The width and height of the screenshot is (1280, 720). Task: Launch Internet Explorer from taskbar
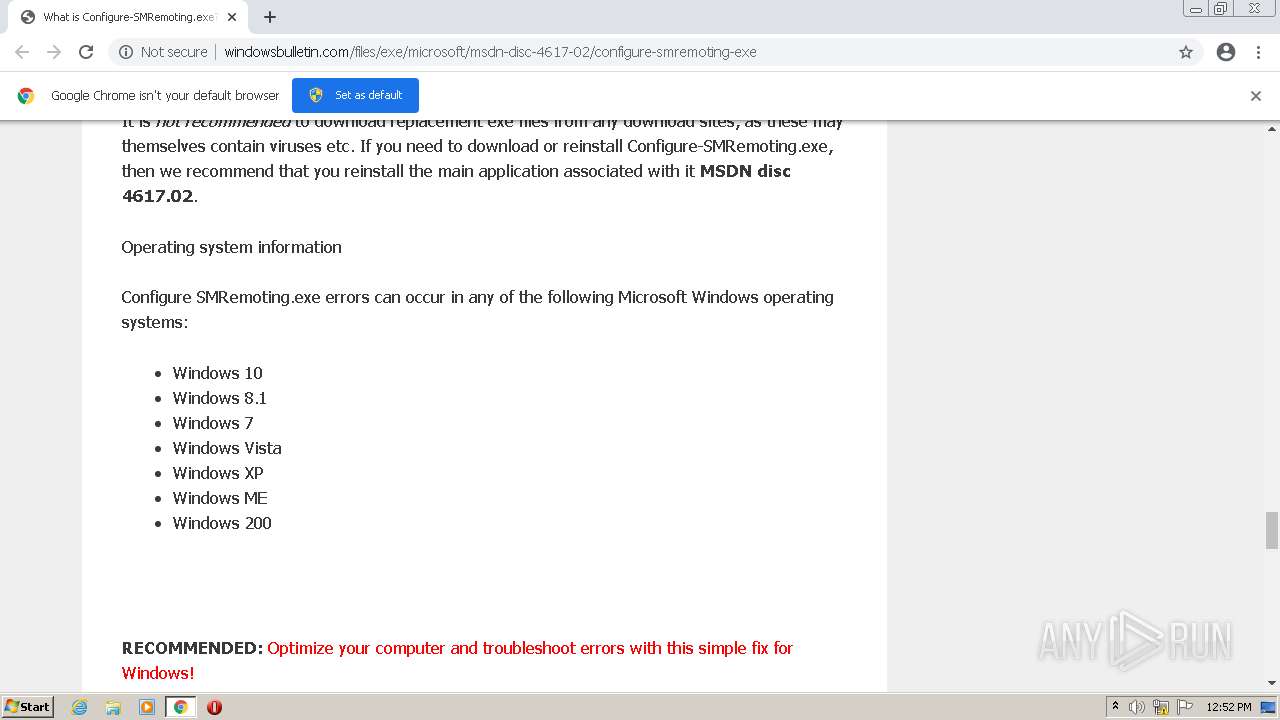click(x=80, y=707)
